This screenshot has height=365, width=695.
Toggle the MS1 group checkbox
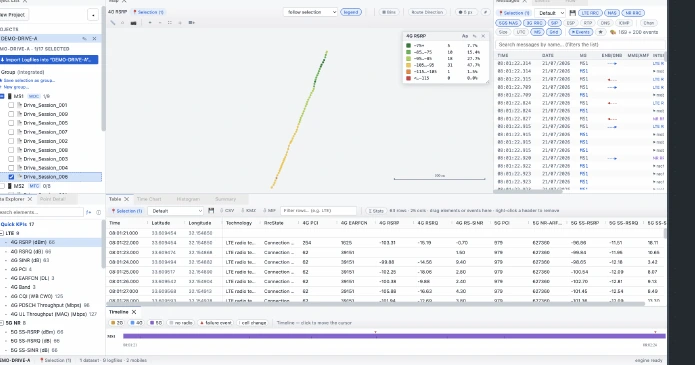coord(2,96)
